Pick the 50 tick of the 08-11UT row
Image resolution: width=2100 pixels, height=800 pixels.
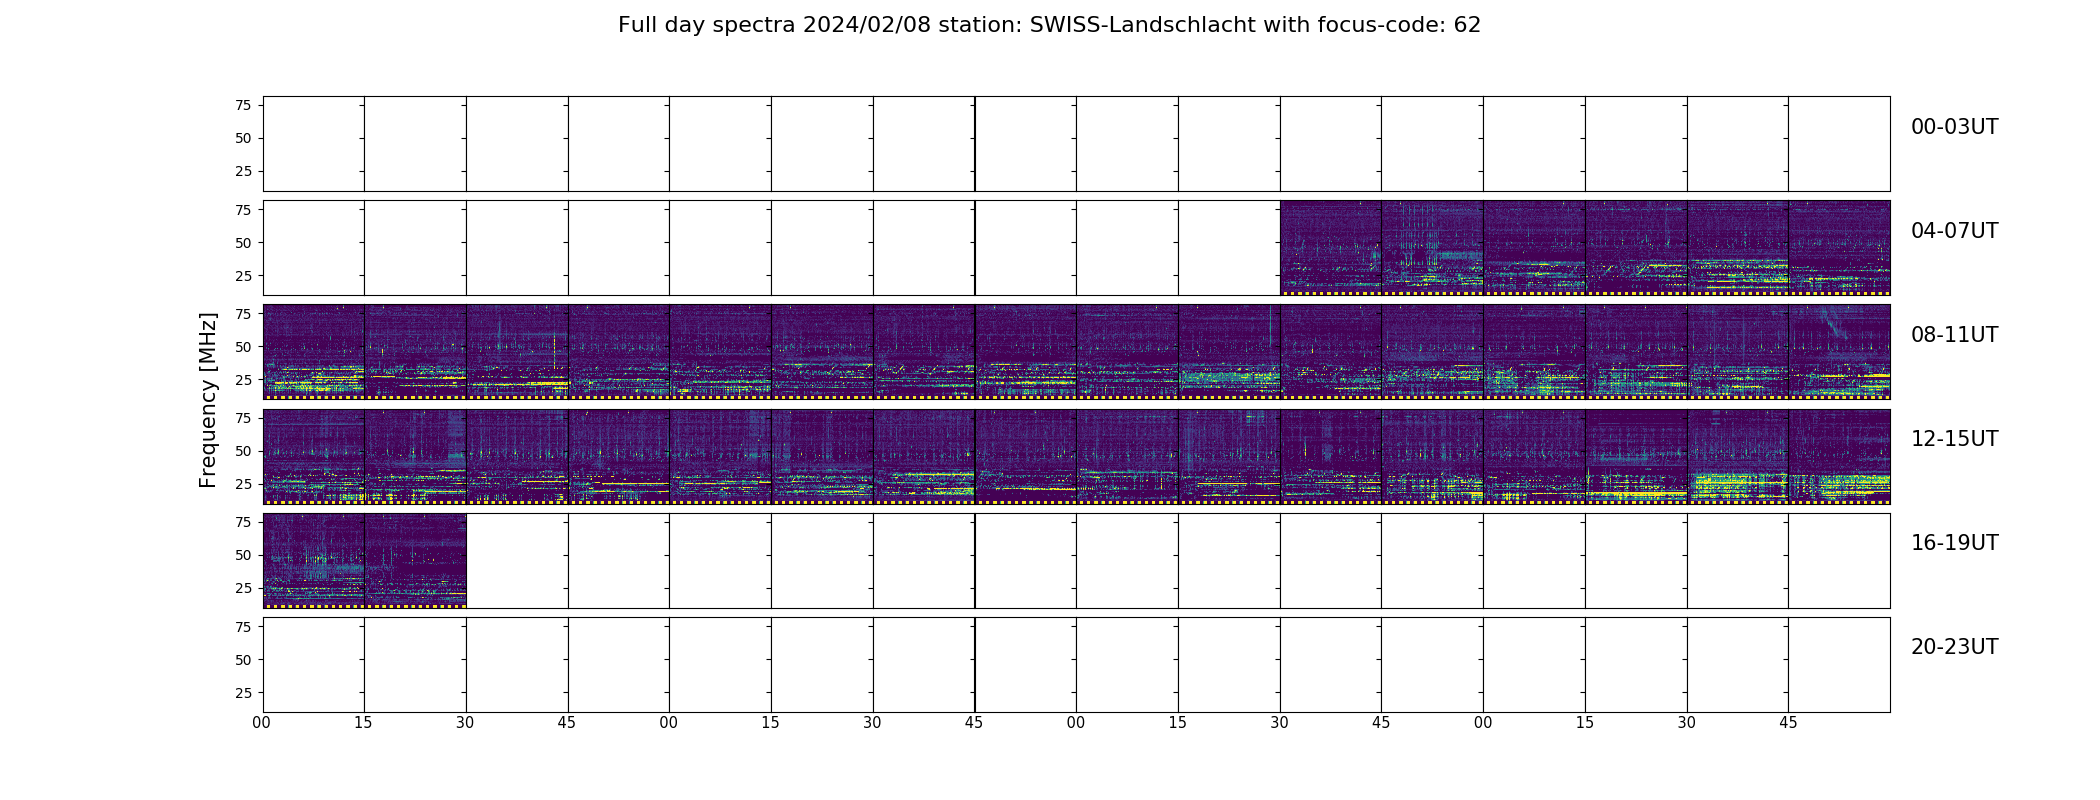243,346
